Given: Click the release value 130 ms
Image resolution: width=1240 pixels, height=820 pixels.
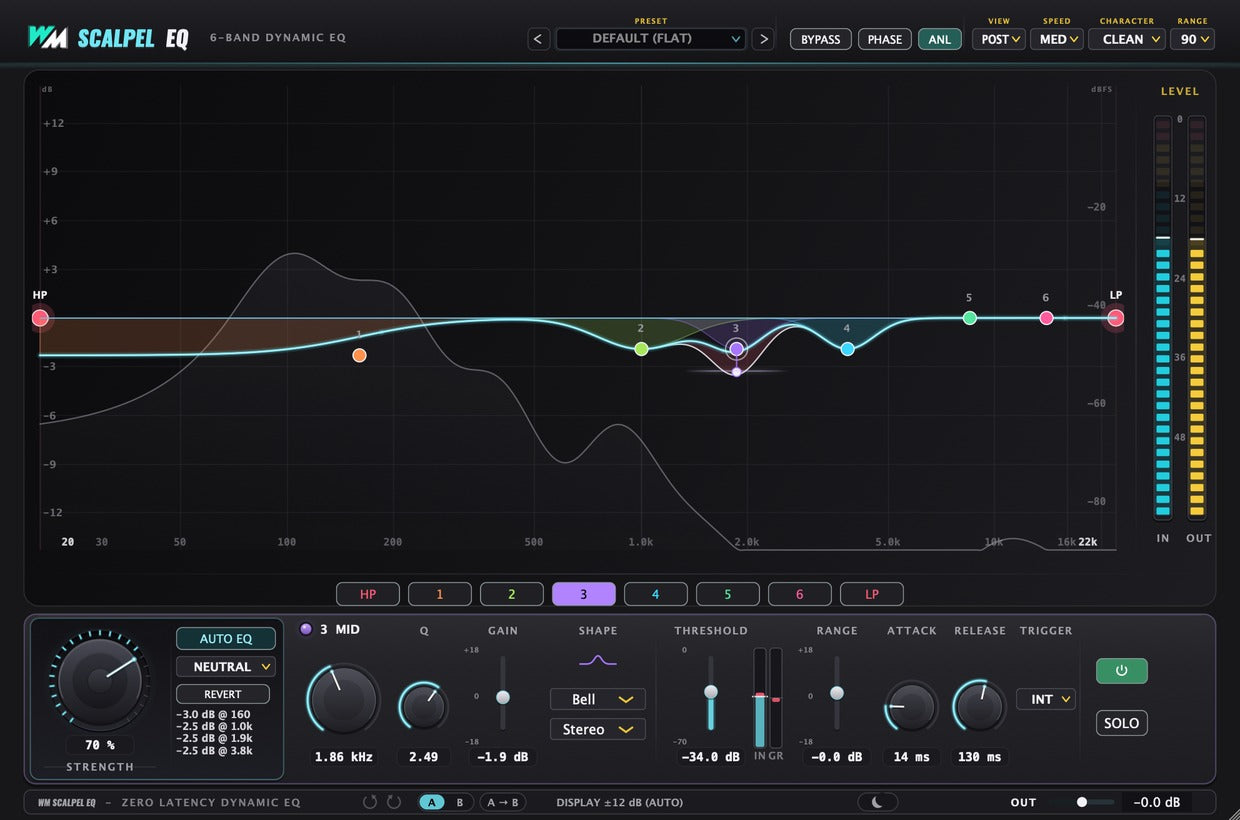Looking at the screenshot, I should [x=979, y=757].
